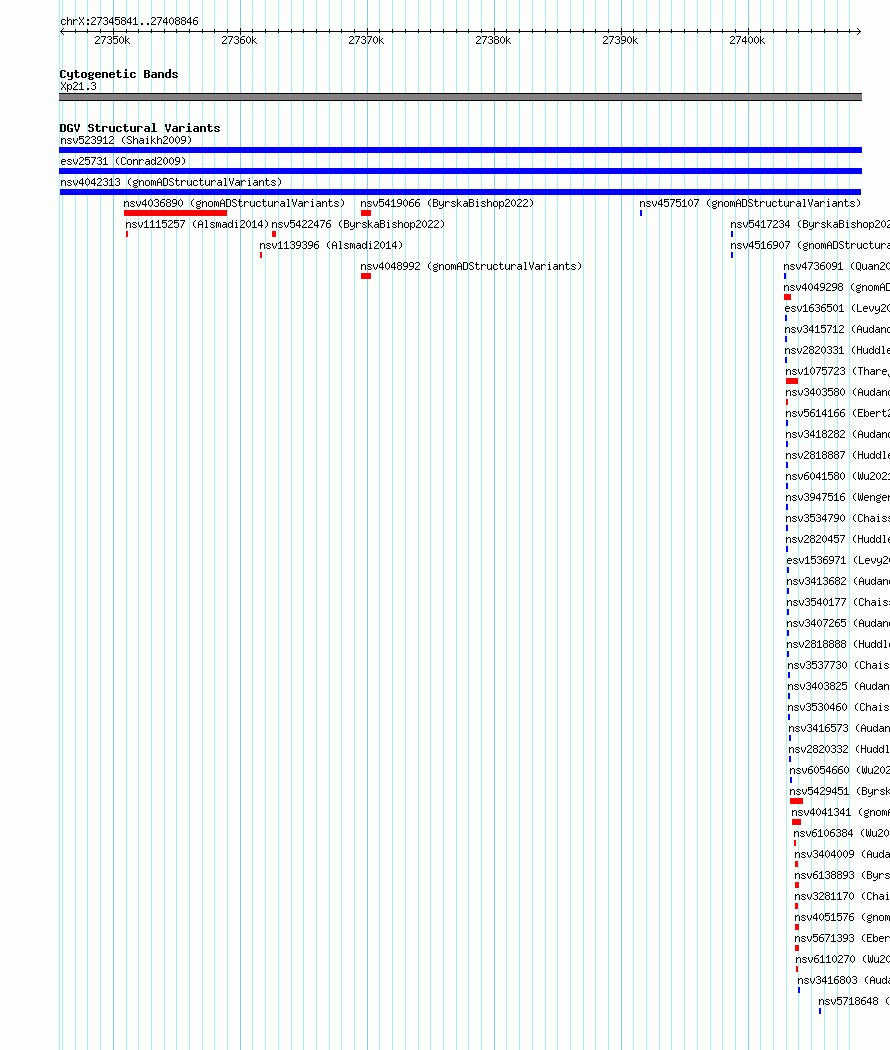Open nsv6054660 variant label
The image size is (890, 1050).
[840, 770]
